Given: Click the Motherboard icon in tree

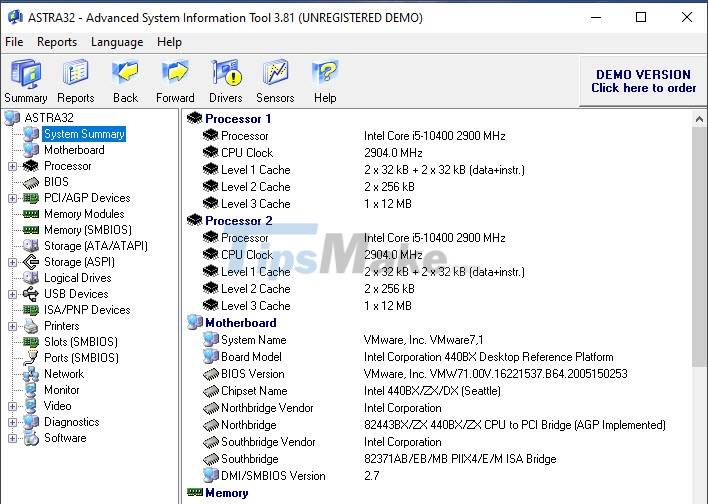Looking at the screenshot, I should [x=31, y=150].
